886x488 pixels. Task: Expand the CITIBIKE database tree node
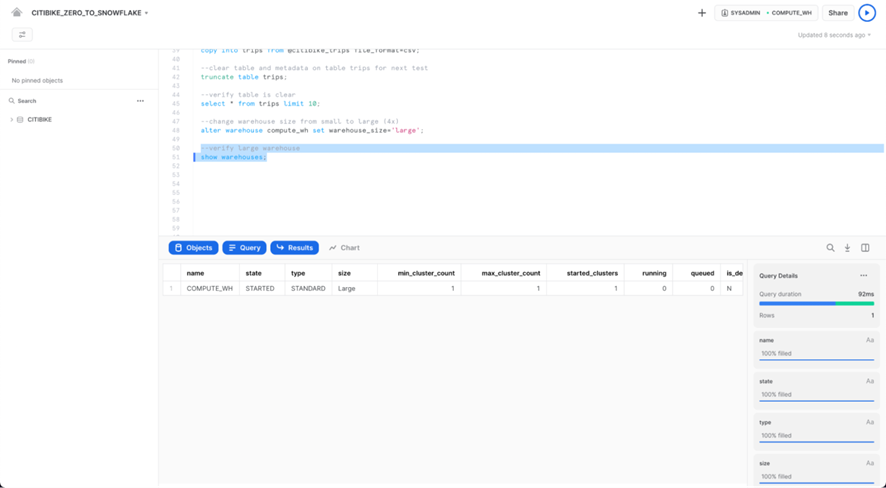[x=12, y=120]
